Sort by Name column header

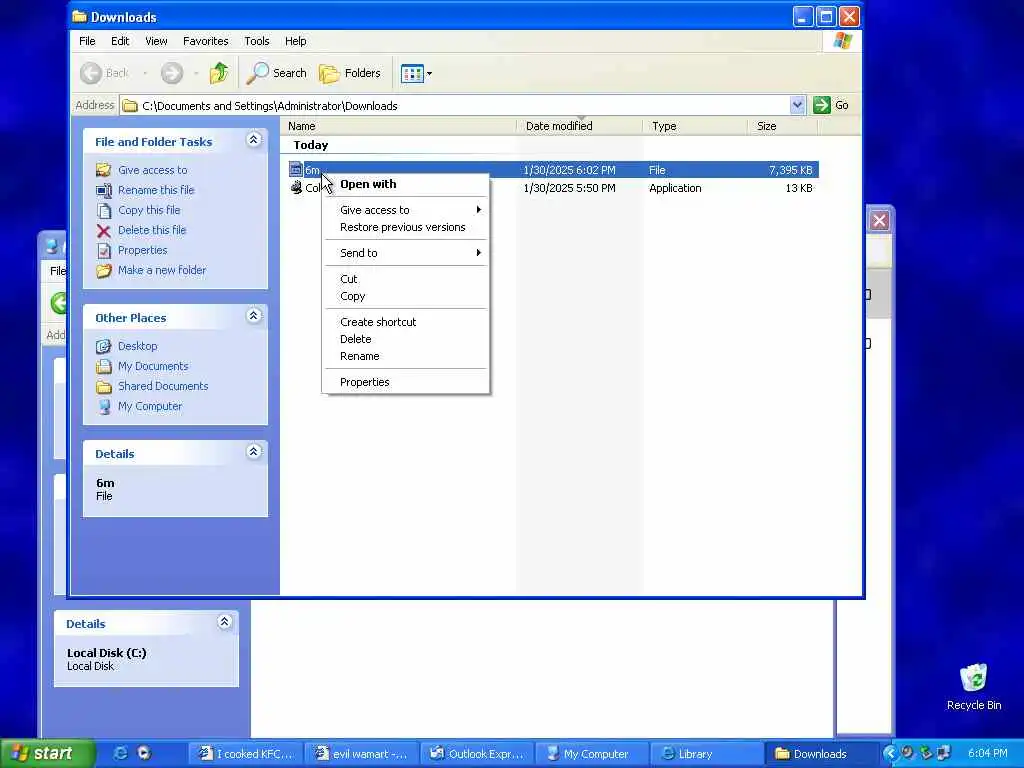pyautogui.click(x=399, y=126)
